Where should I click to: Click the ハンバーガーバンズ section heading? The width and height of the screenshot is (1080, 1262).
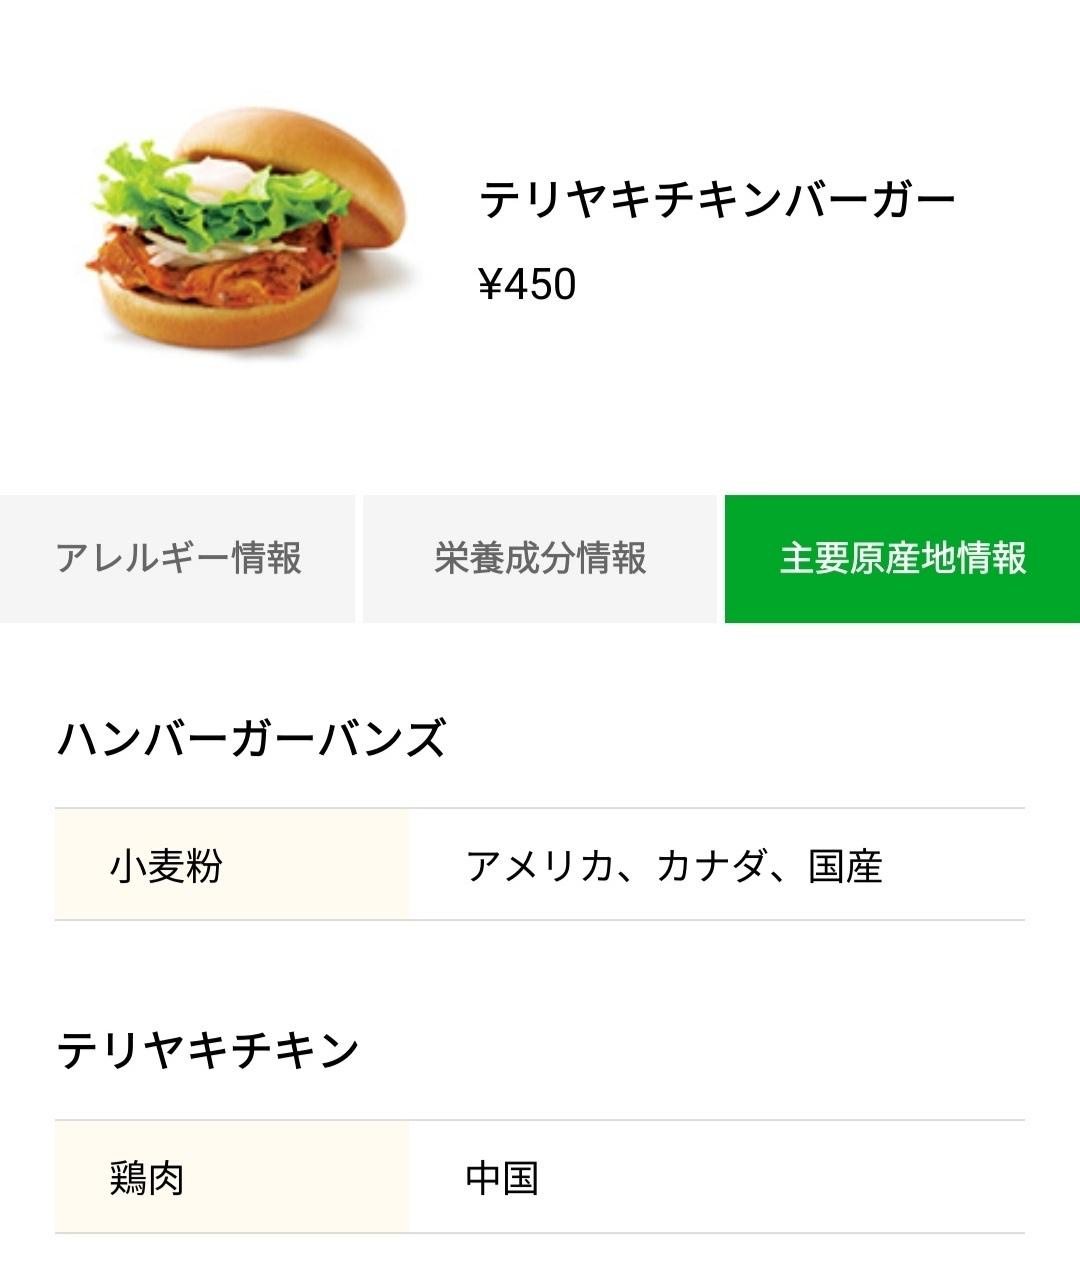[x=250, y=740]
